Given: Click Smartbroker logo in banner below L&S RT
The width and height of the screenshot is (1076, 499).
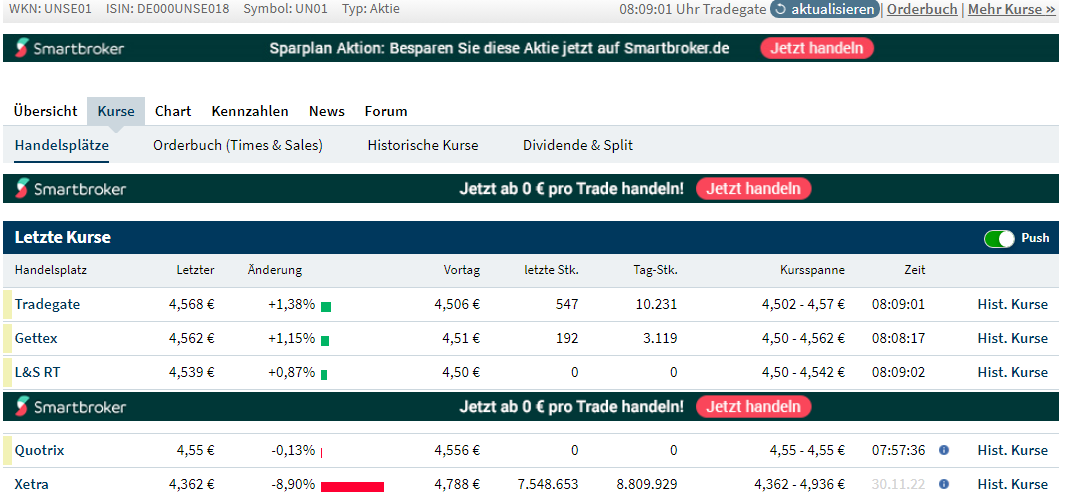Looking at the screenshot, I should 70,407.
